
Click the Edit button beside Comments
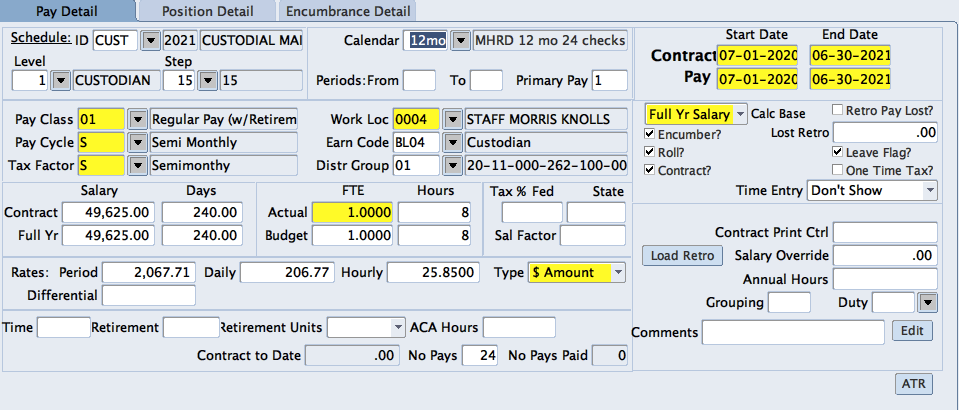point(912,330)
